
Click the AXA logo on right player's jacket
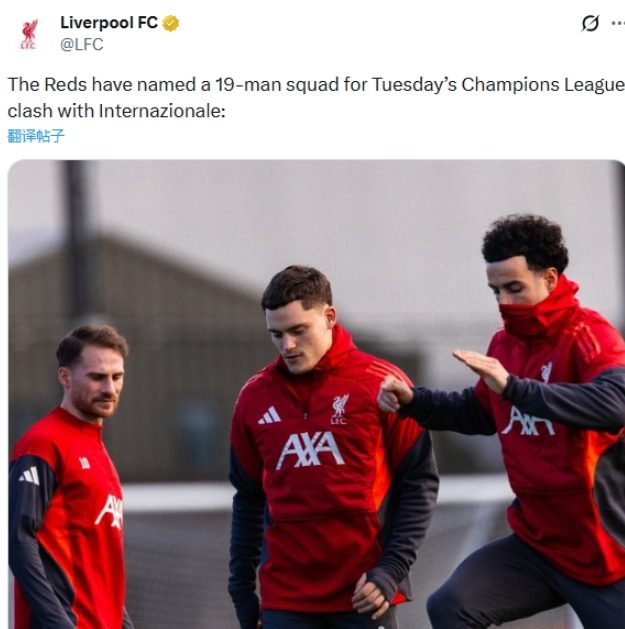click(x=528, y=421)
